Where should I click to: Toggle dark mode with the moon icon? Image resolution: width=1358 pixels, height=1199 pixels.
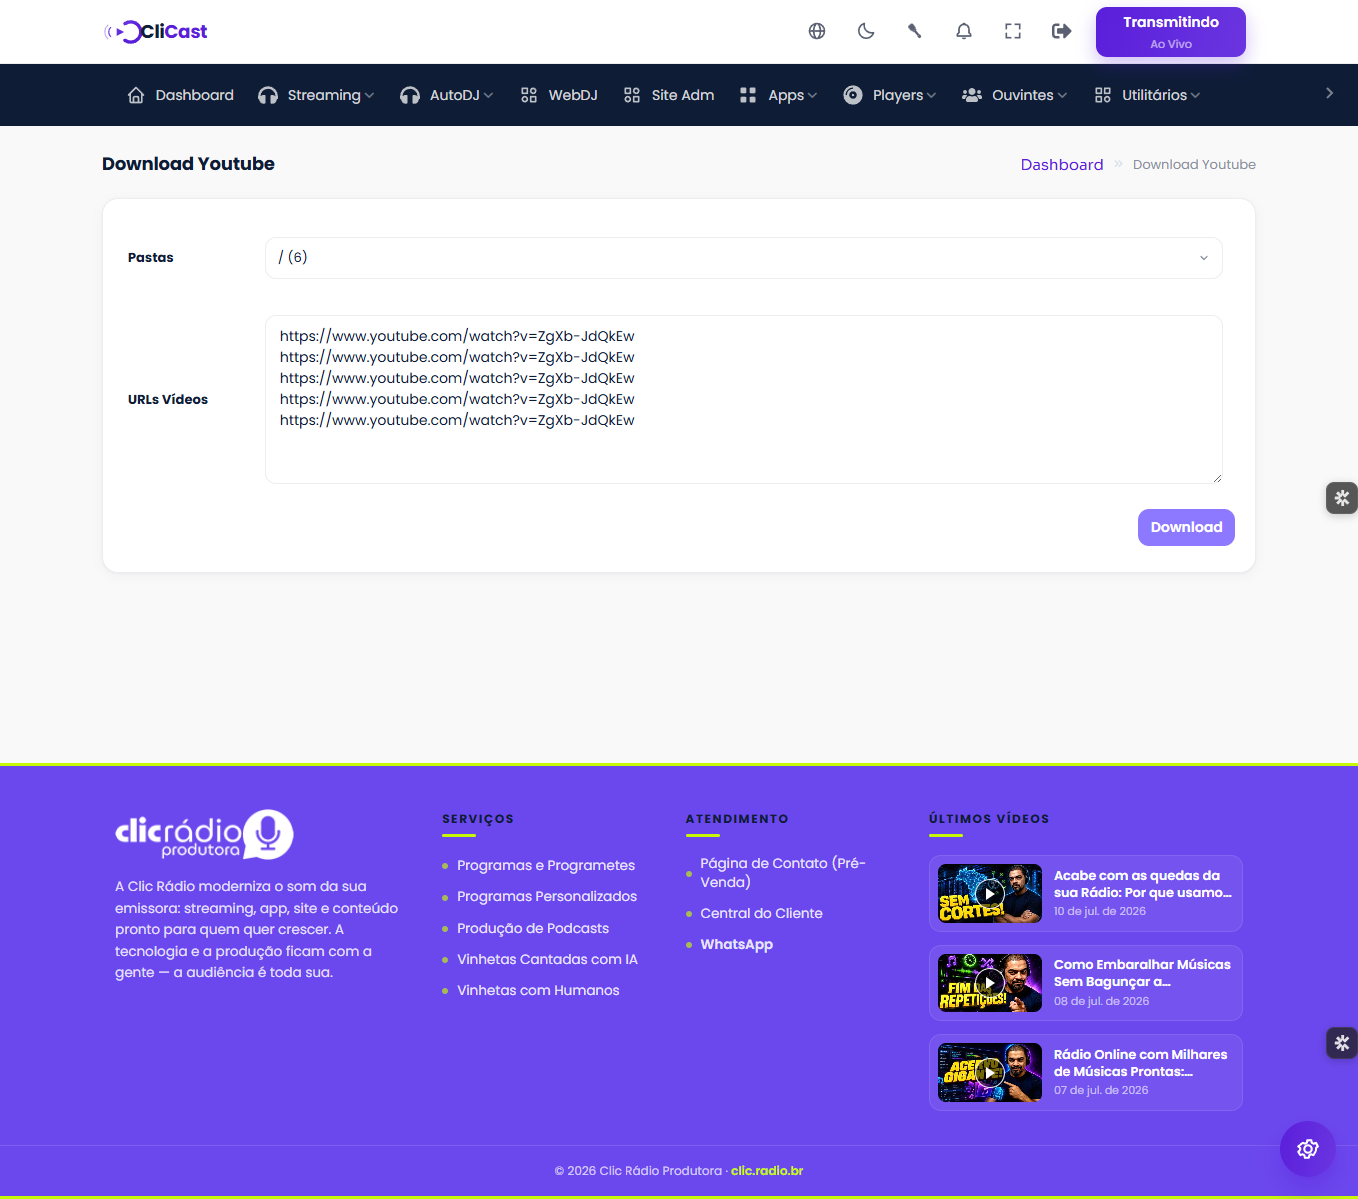point(866,31)
